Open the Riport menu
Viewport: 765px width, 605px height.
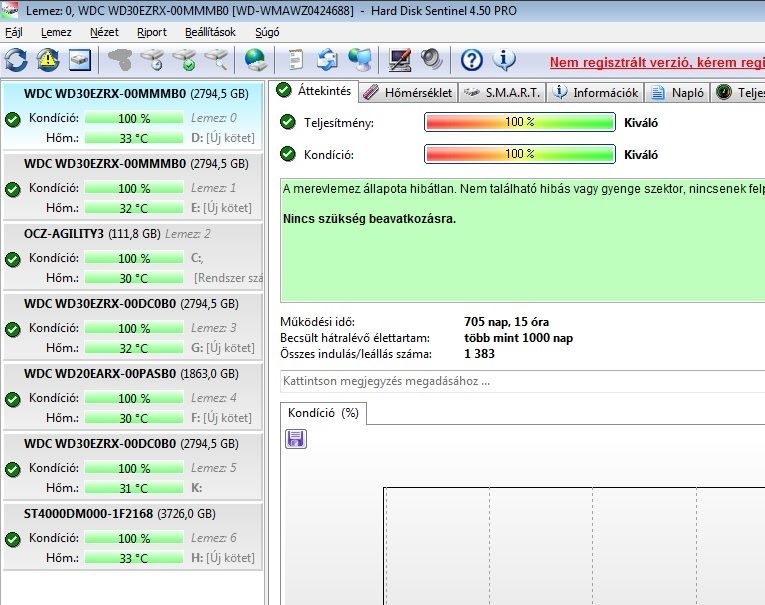(x=152, y=32)
